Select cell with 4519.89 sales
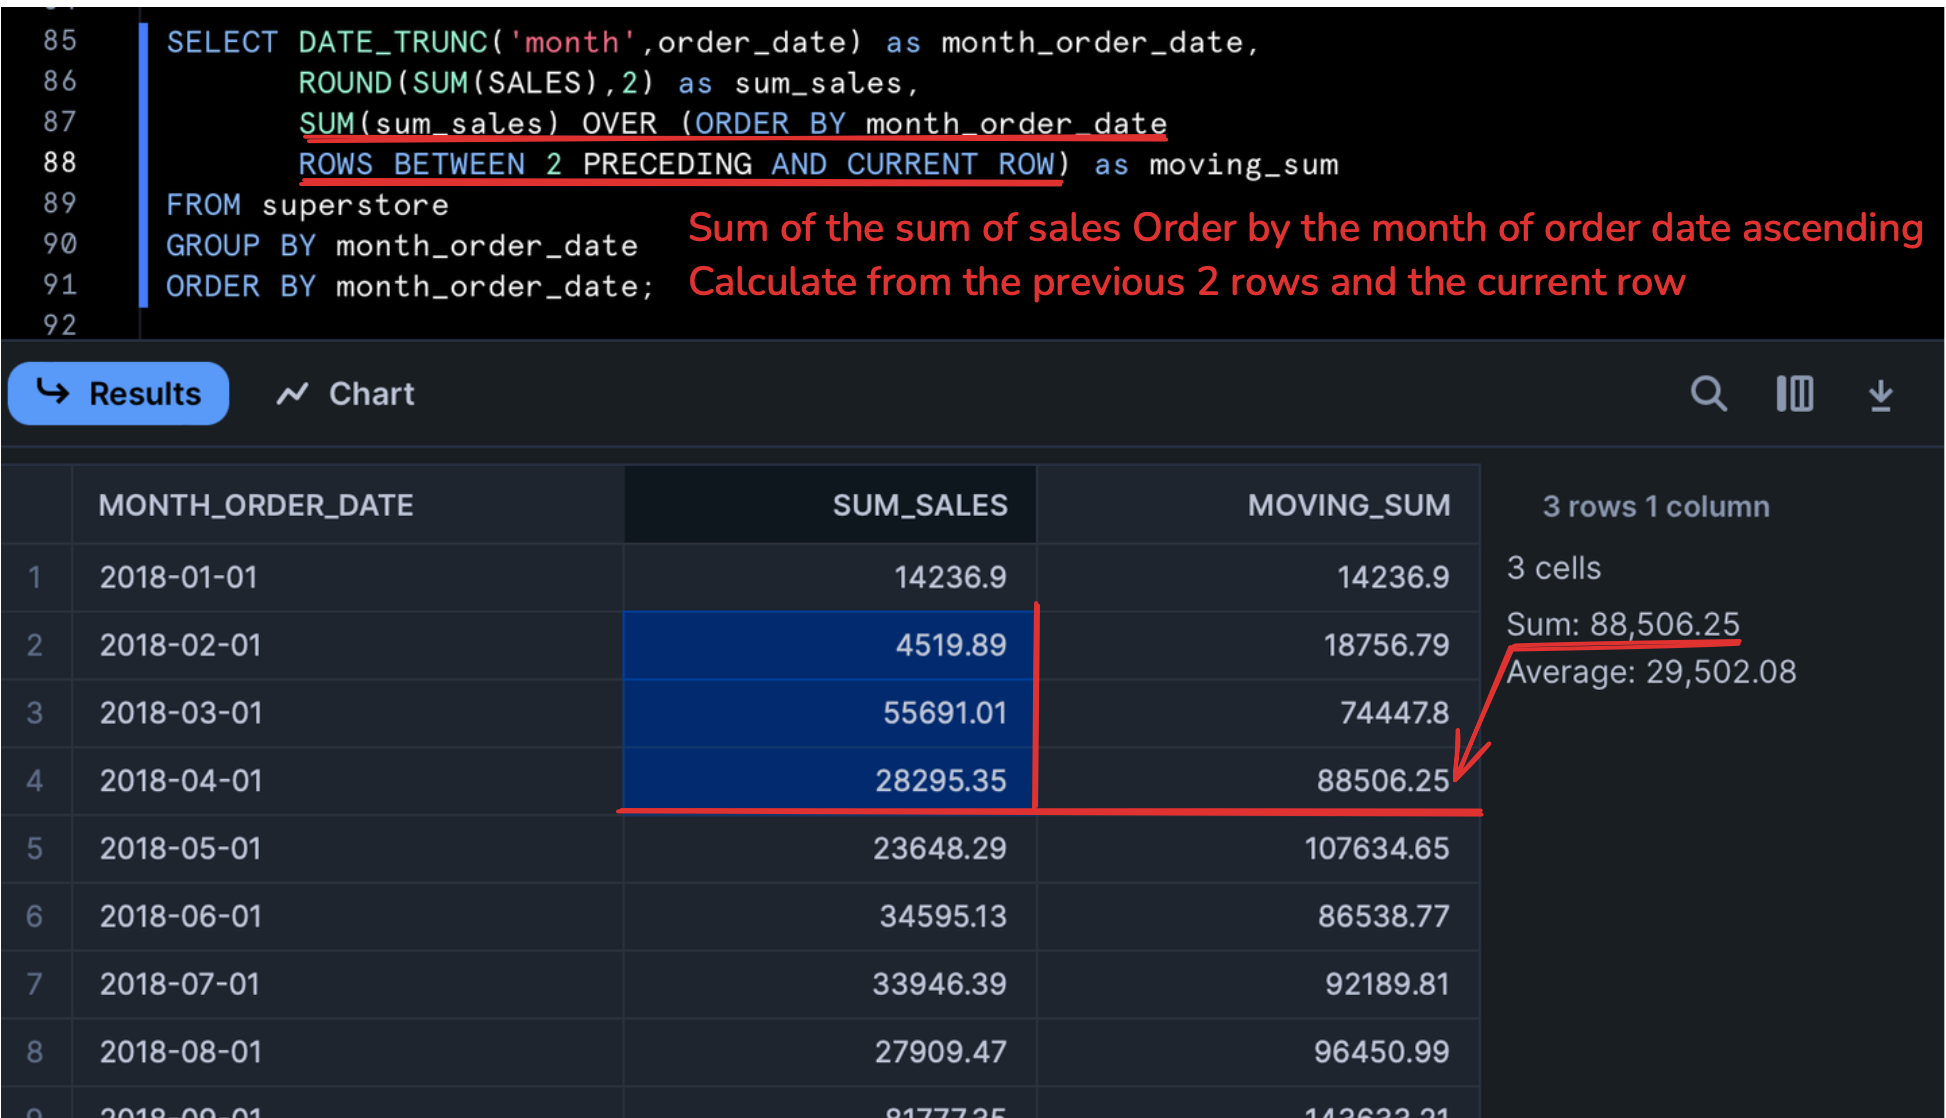1946x1118 pixels. (x=950, y=645)
